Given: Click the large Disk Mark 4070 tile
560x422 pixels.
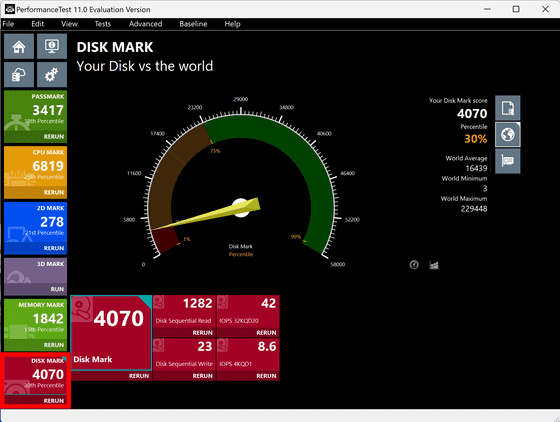Looking at the screenshot, I should click(x=111, y=333).
